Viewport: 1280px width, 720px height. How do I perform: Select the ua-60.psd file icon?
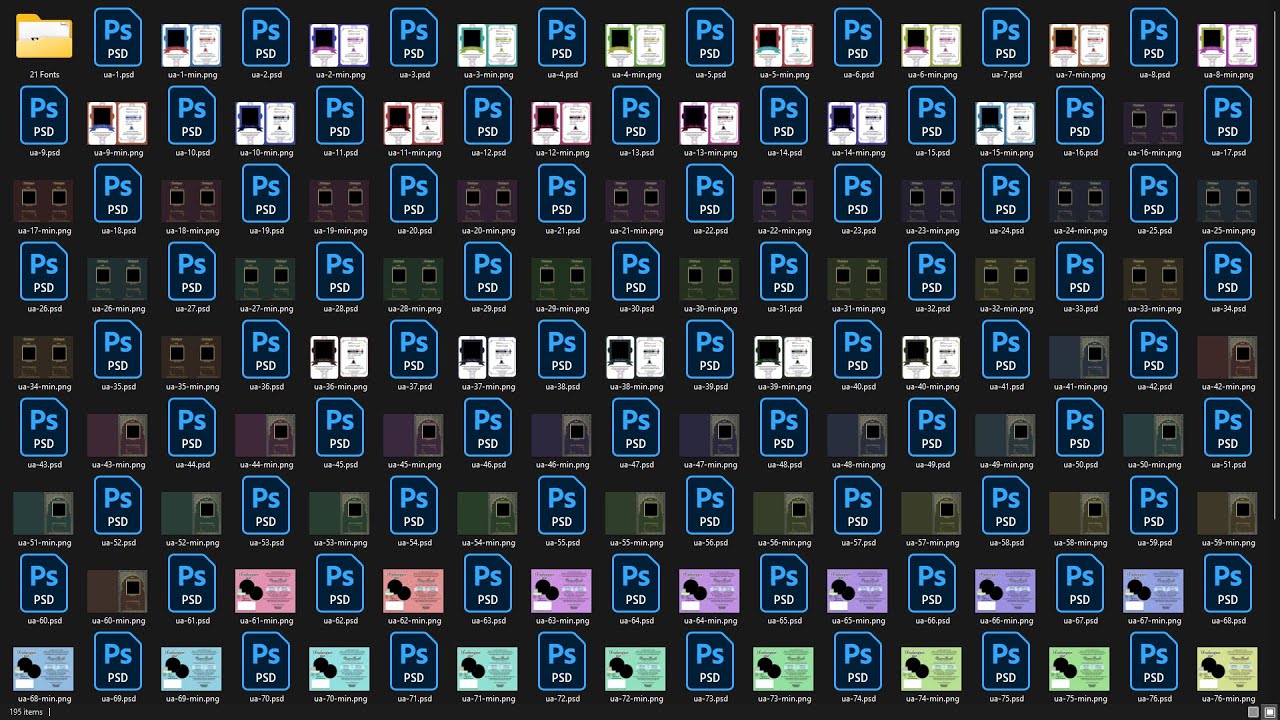tap(44, 584)
